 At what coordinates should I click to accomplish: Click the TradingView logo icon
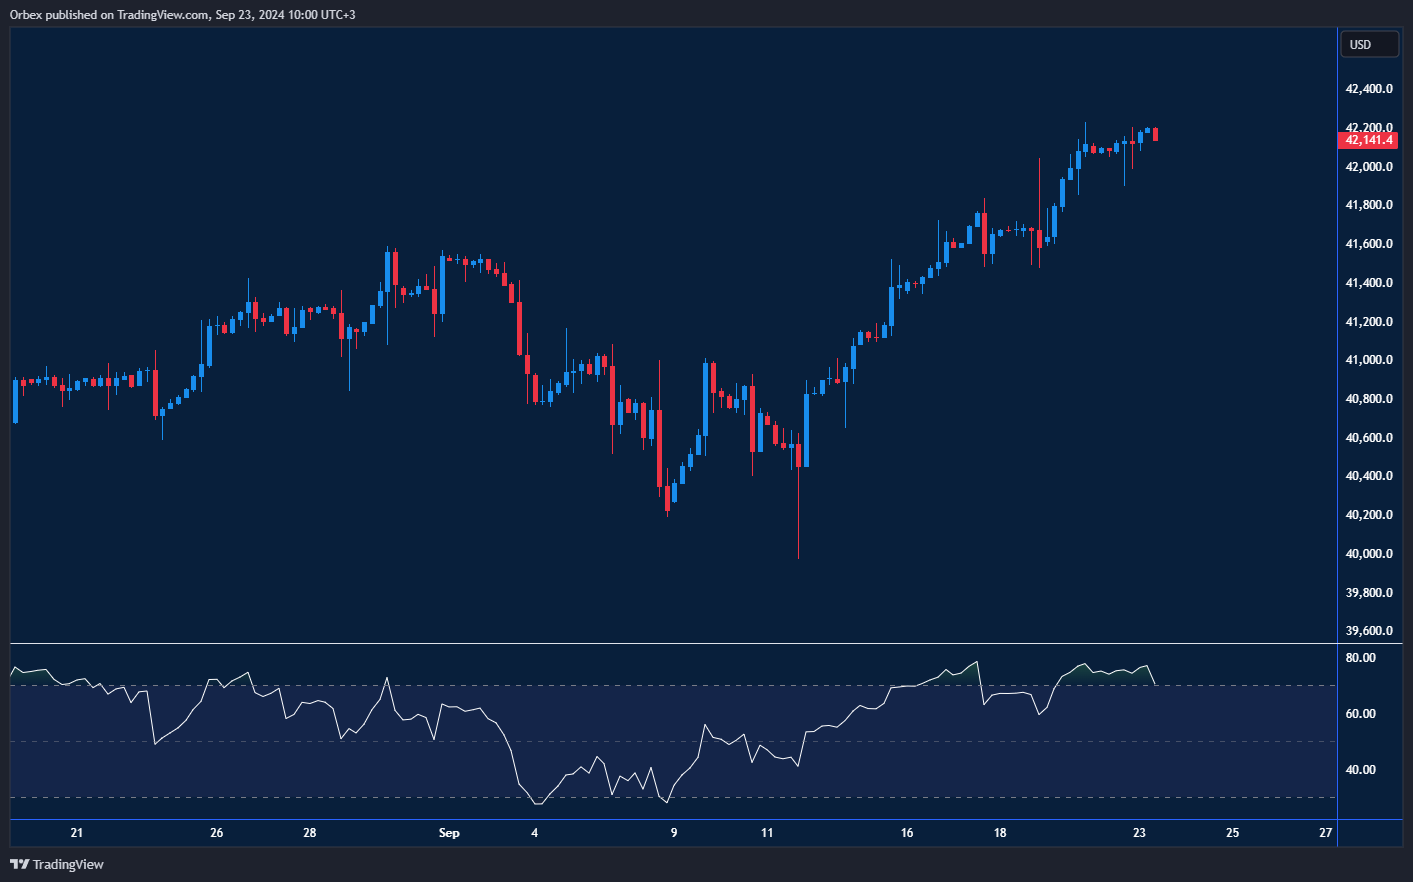pyautogui.click(x=19, y=864)
